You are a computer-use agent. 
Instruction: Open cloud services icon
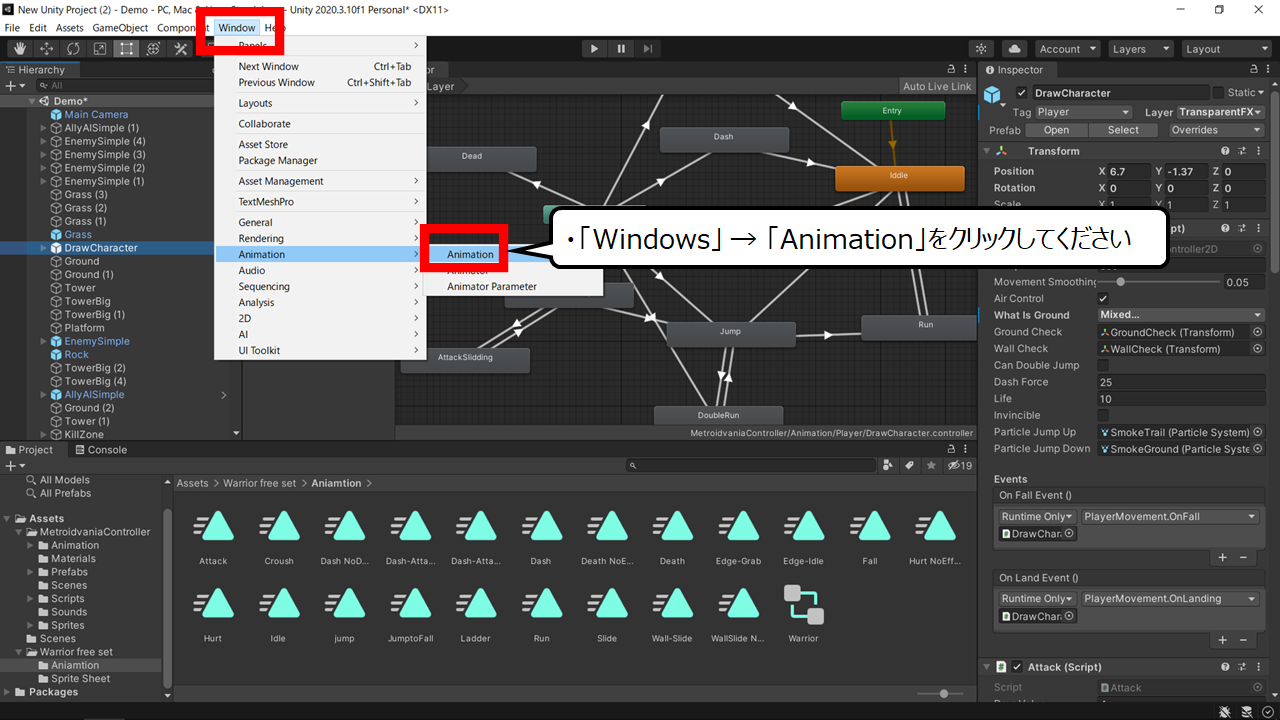pos(1014,48)
